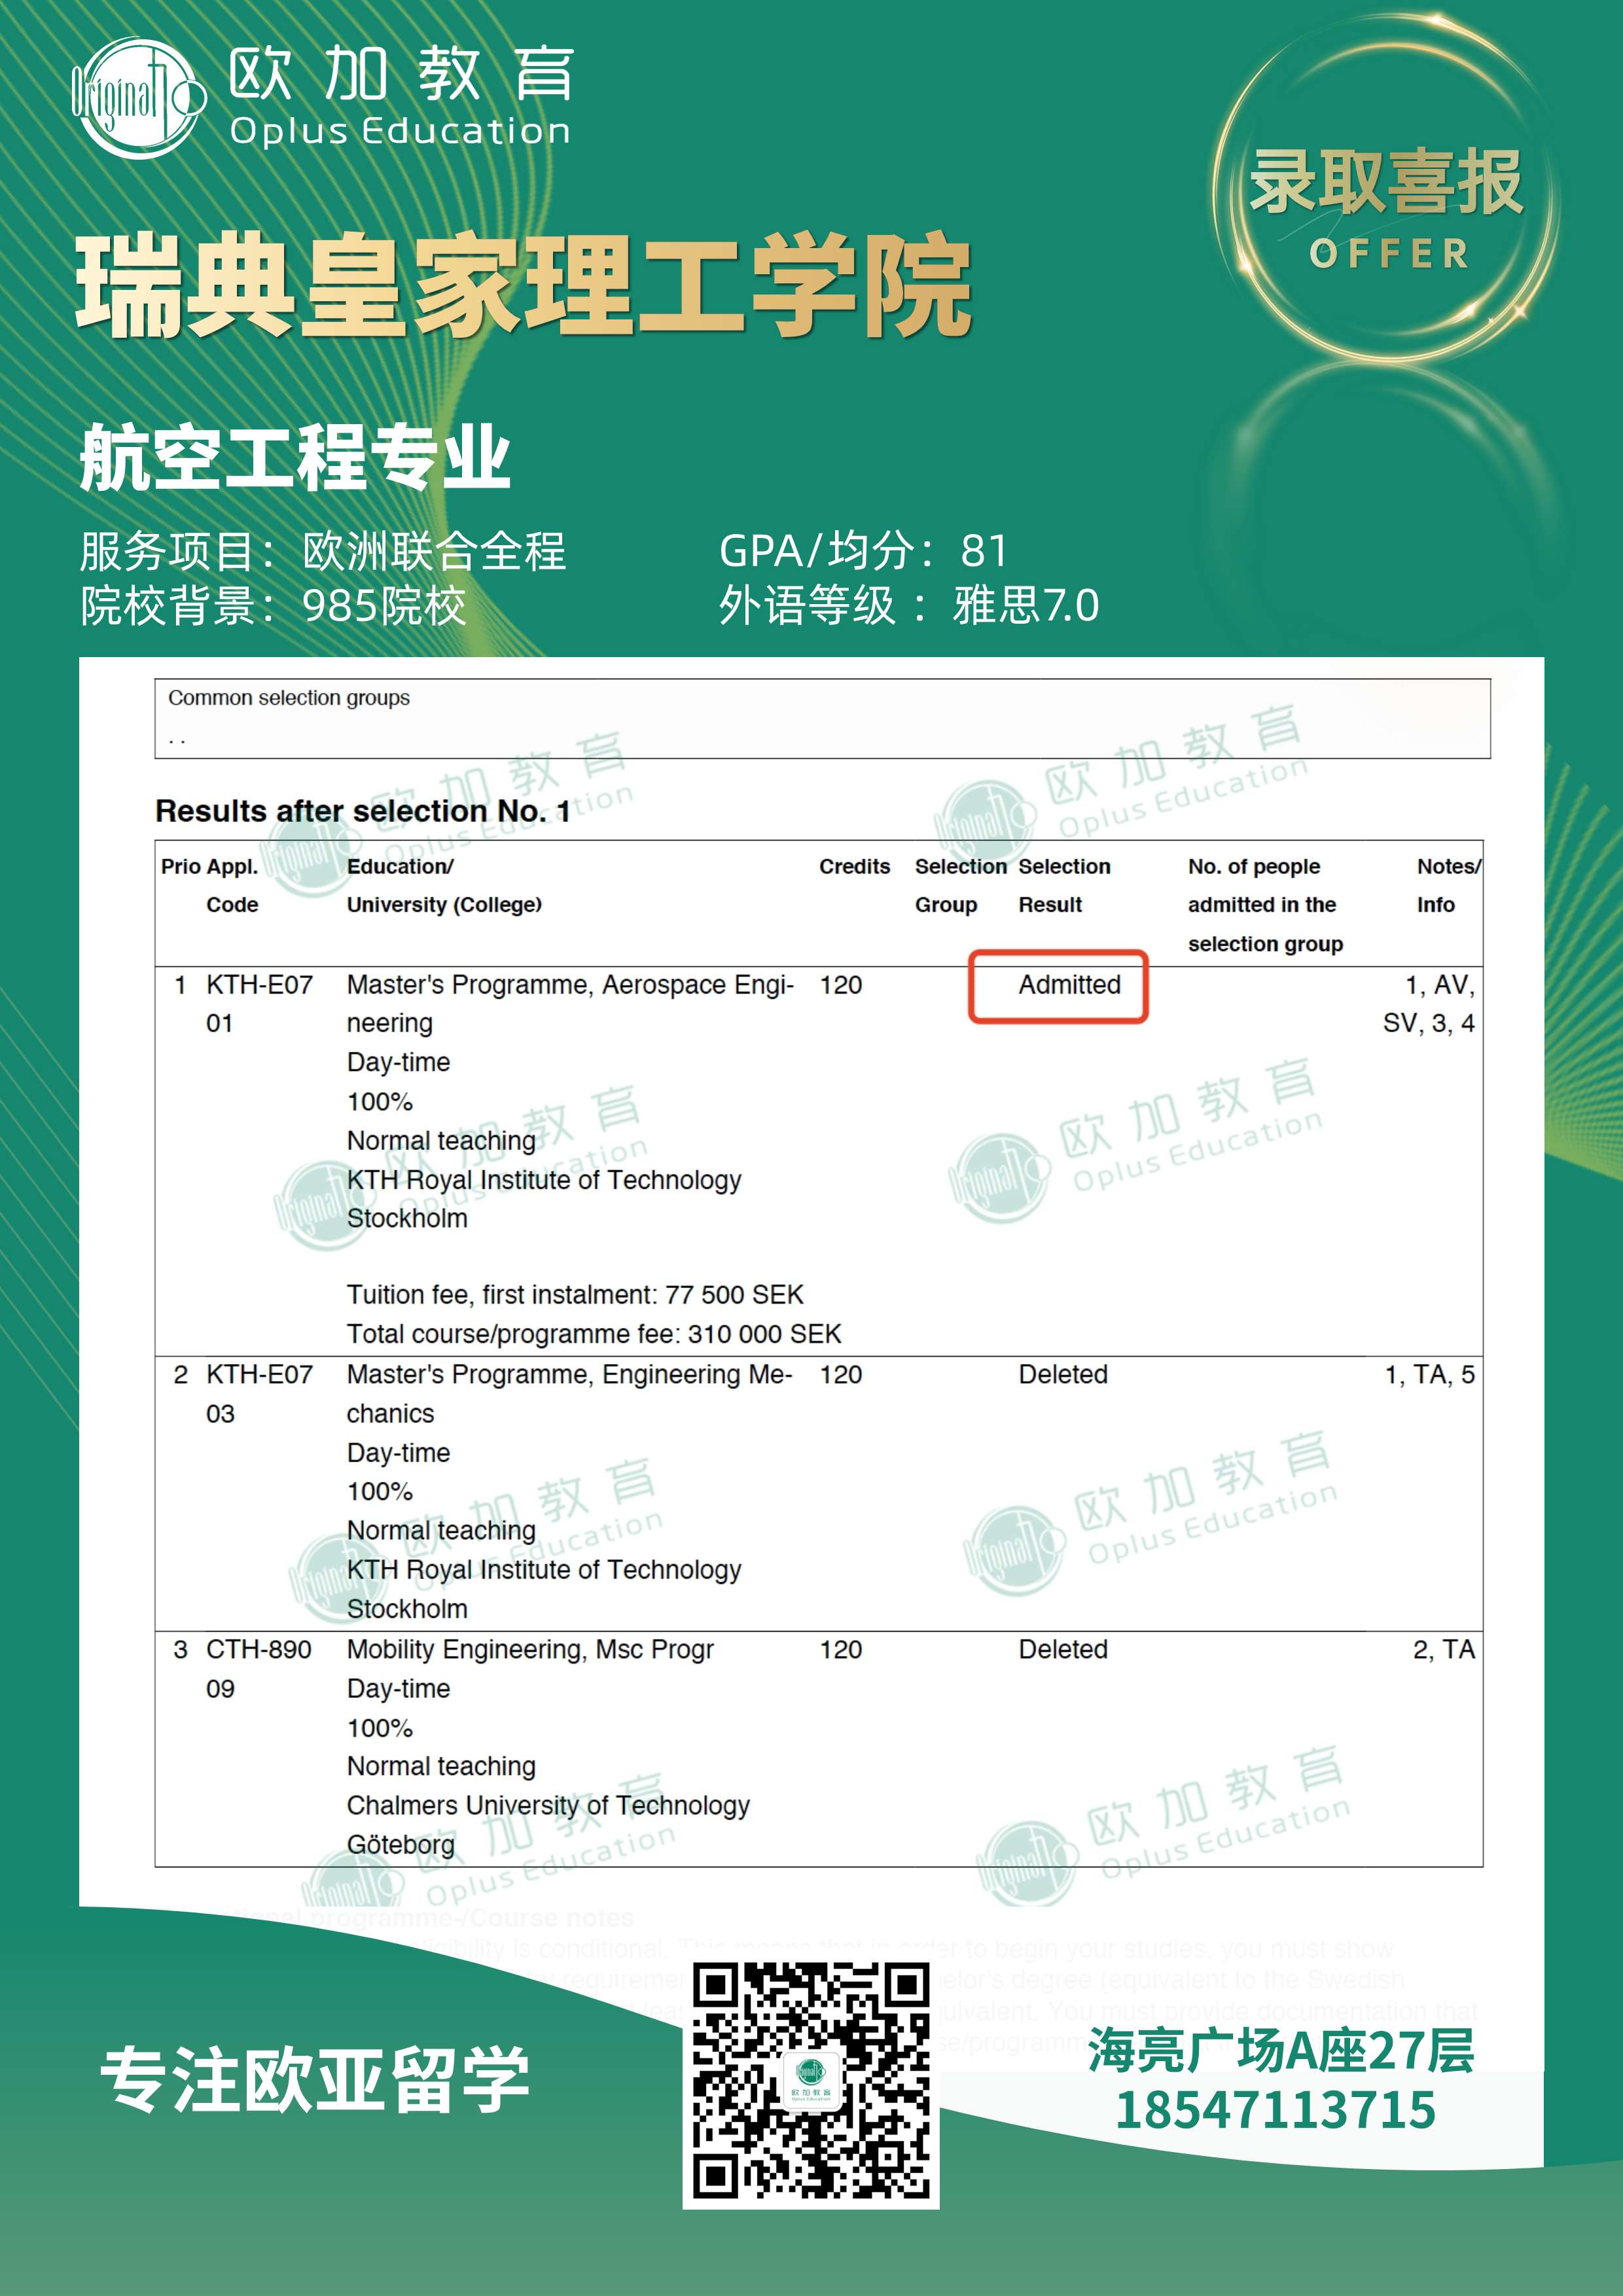Click the Credits column header
The image size is (1623, 2296).
(x=854, y=866)
